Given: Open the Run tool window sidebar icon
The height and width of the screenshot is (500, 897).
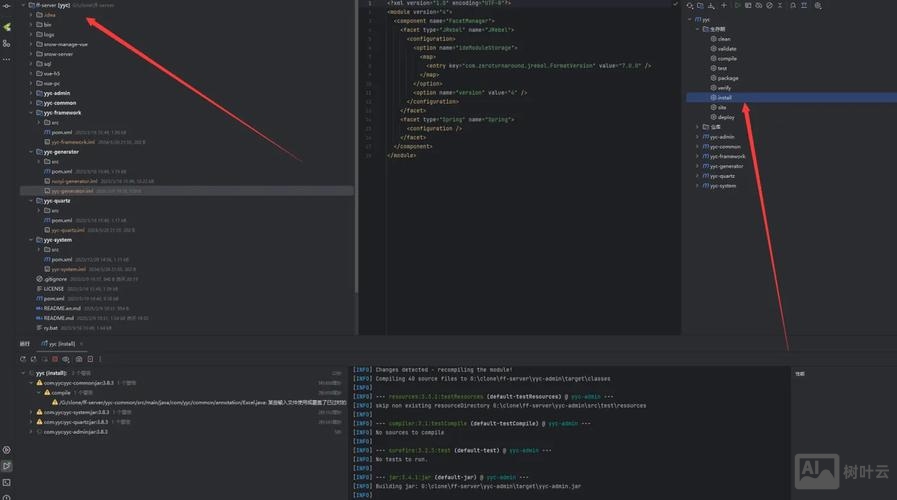Looking at the screenshot, I should (7, 466).
